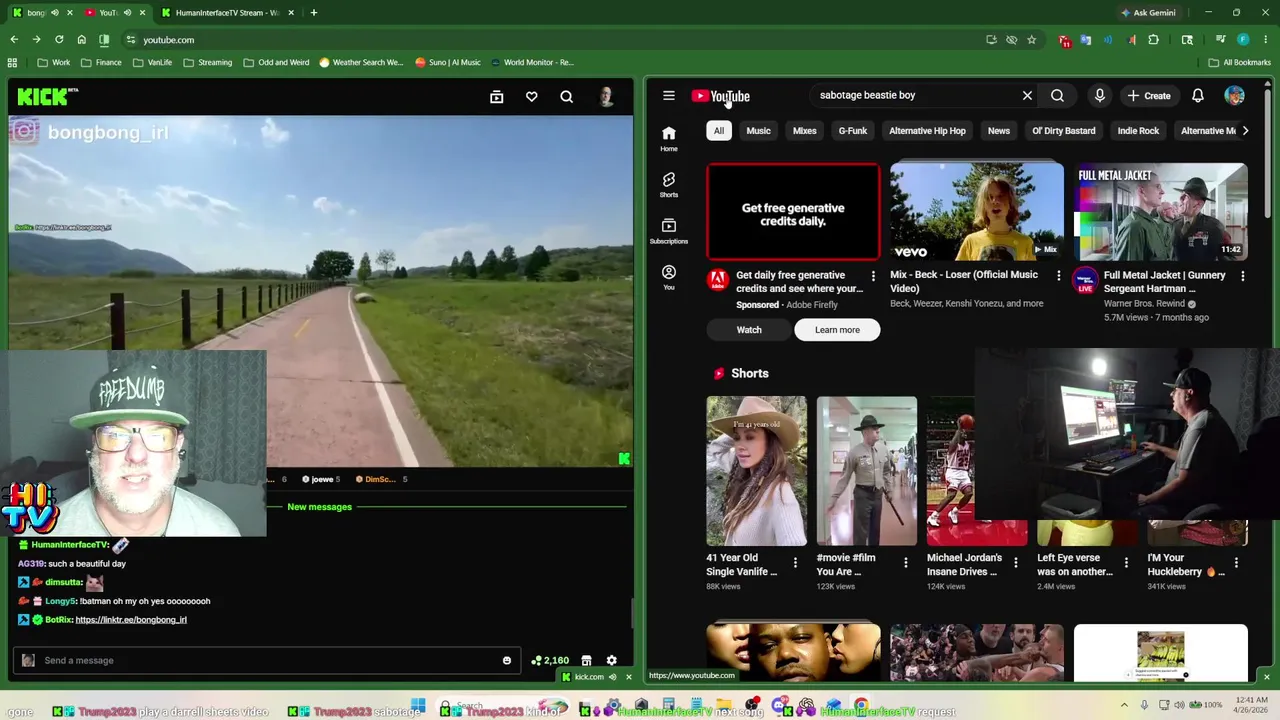Open Kick chat settings gear
The height and width of the screenshot is (720, 1280).
pos(612,660)
